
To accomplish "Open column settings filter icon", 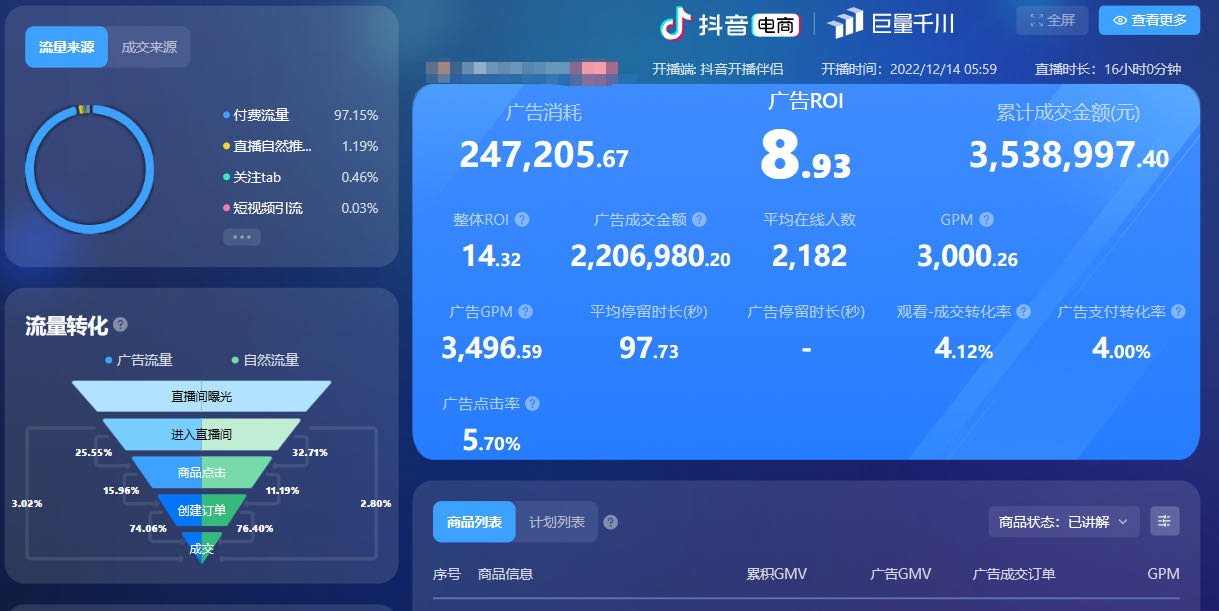I will [x=1165, y=521].
